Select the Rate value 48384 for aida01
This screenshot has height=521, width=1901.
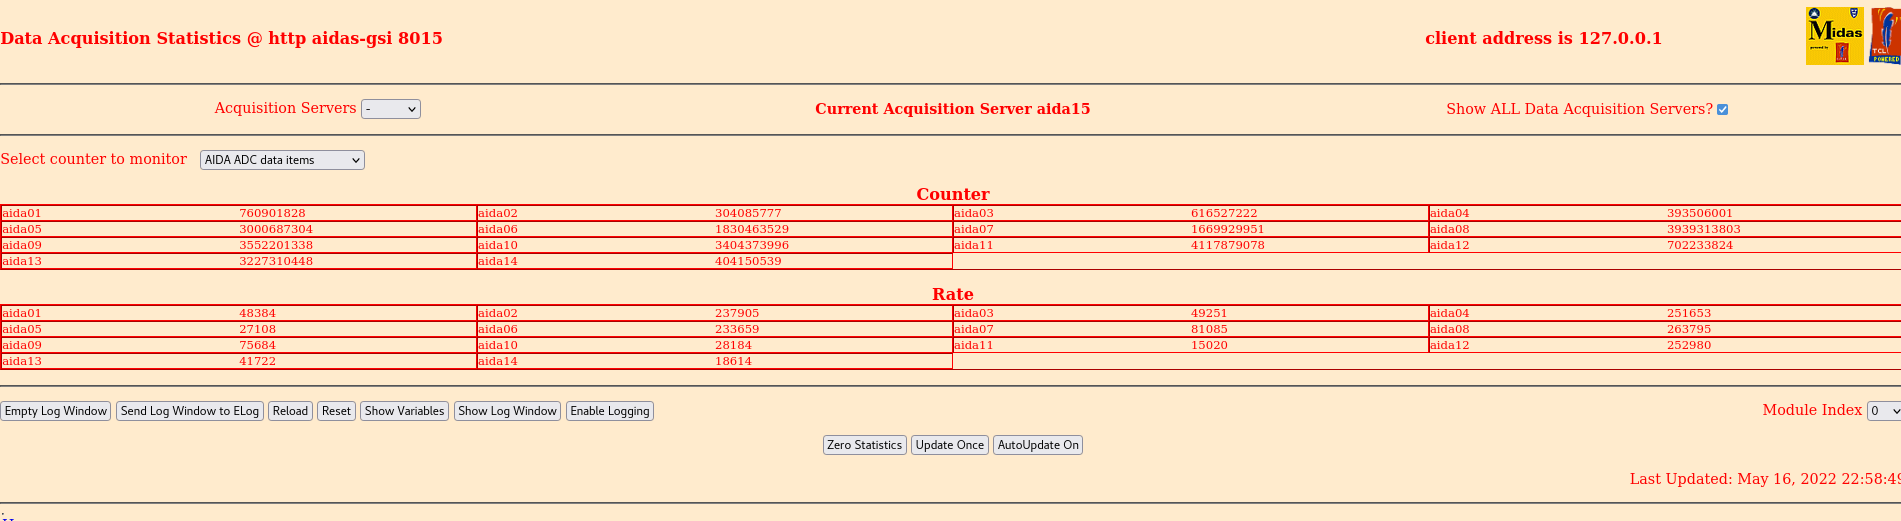click(x=257, y=313)
